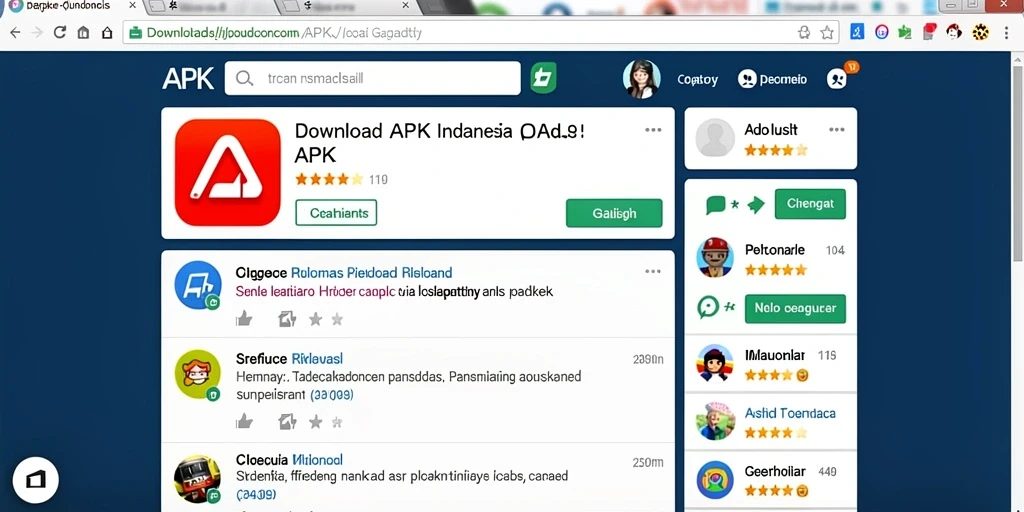Click the green speech bubble icon

point(716,205)
